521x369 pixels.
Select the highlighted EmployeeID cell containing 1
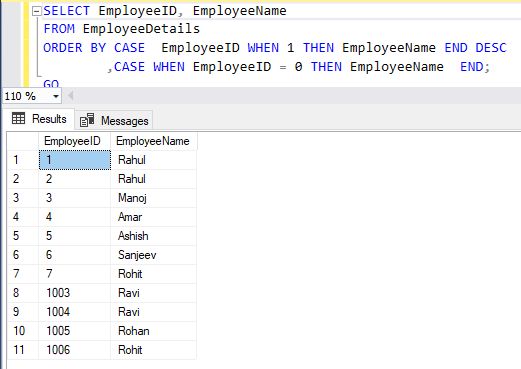pos(75,160)
